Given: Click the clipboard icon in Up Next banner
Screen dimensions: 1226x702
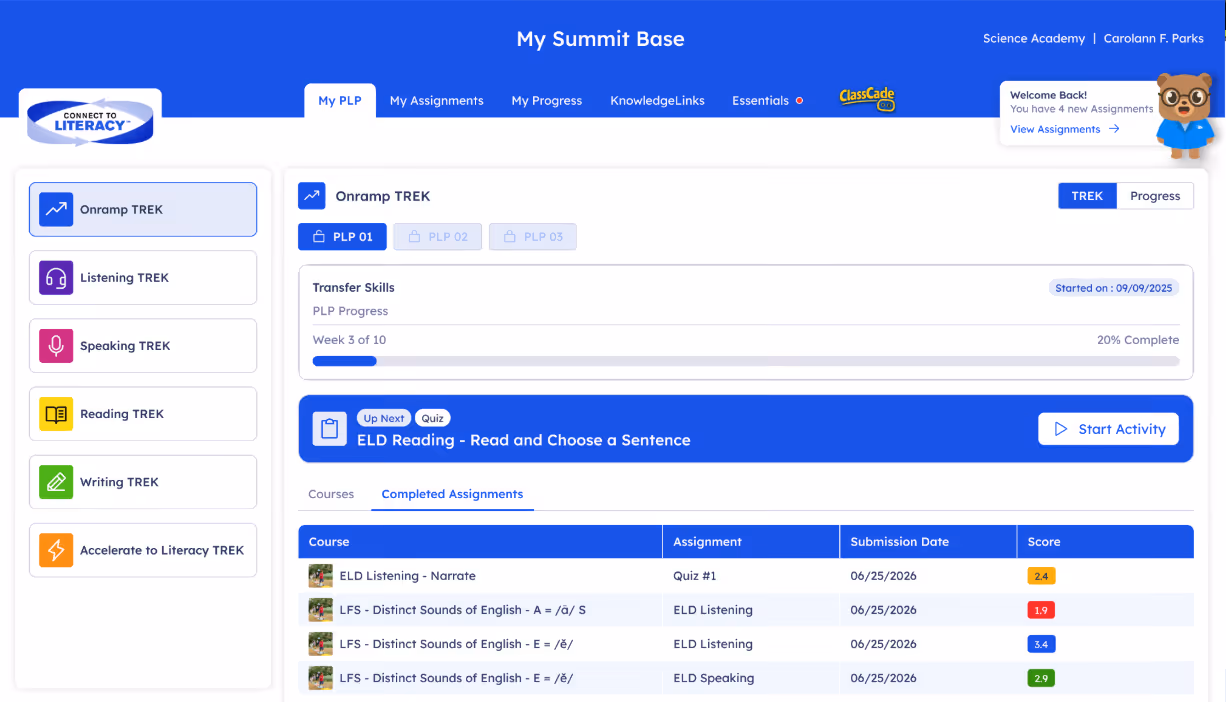Looking at the screenshot, I should click(x=329, y=429).
